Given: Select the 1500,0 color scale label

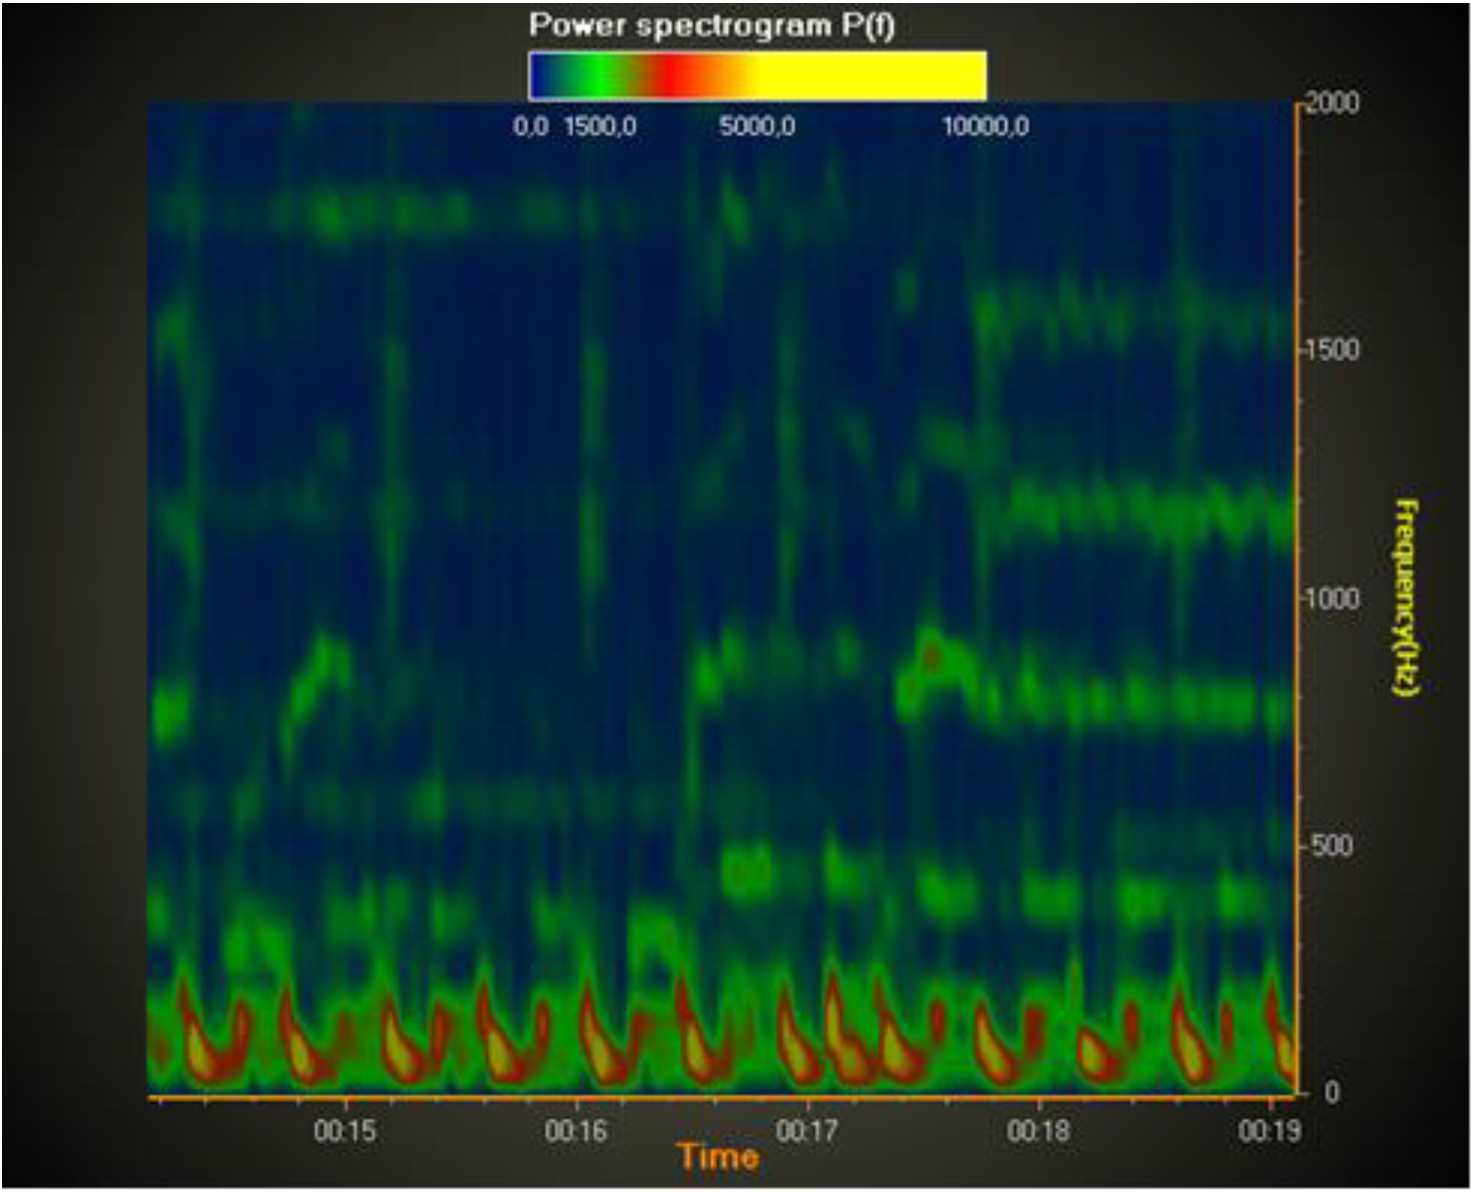Looking at the screenshot, I should tap(600, 127).
